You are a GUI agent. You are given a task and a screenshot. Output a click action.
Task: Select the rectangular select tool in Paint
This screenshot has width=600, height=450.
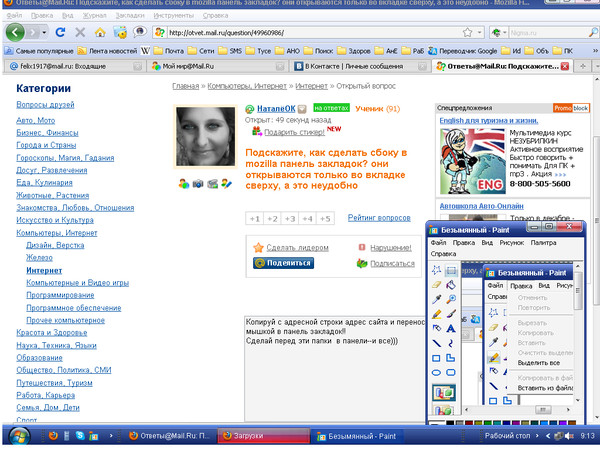point(451,271)
